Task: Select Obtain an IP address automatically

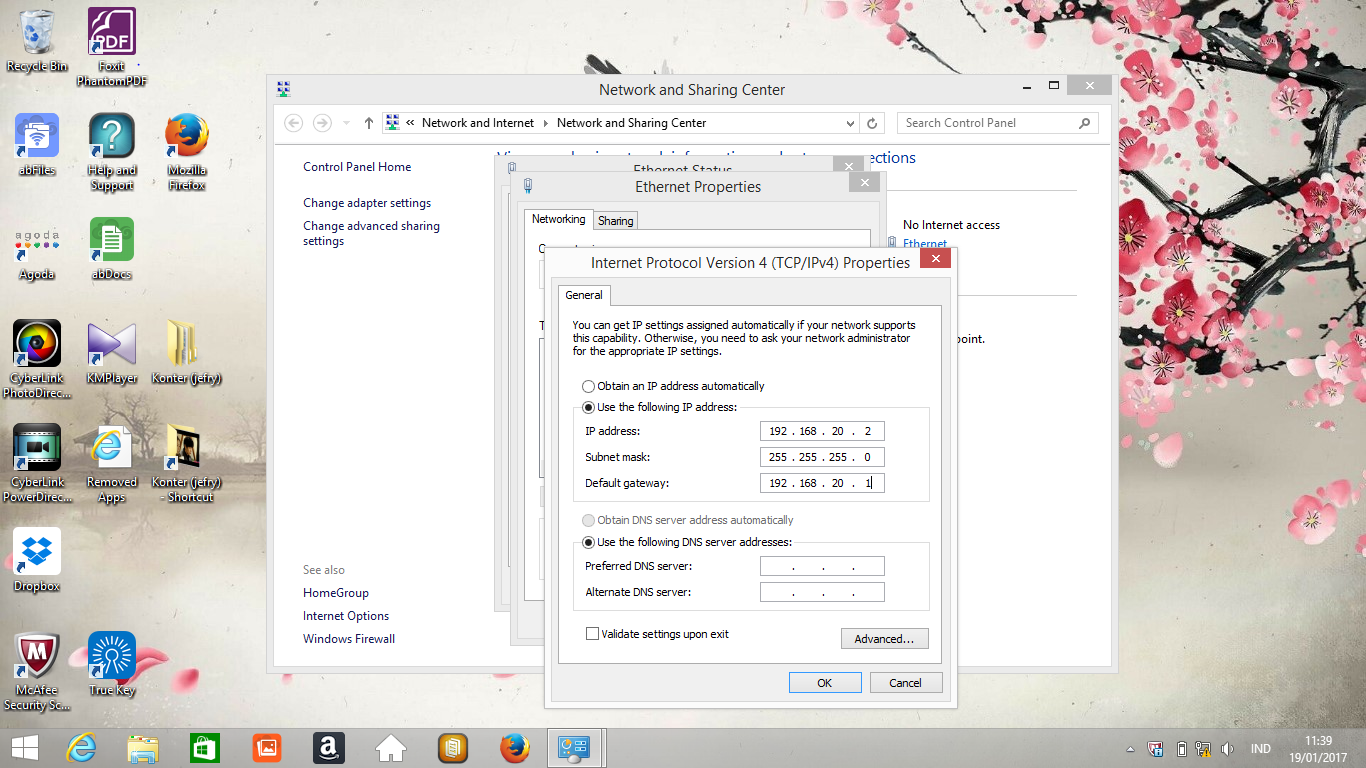Action: [588, 386]
